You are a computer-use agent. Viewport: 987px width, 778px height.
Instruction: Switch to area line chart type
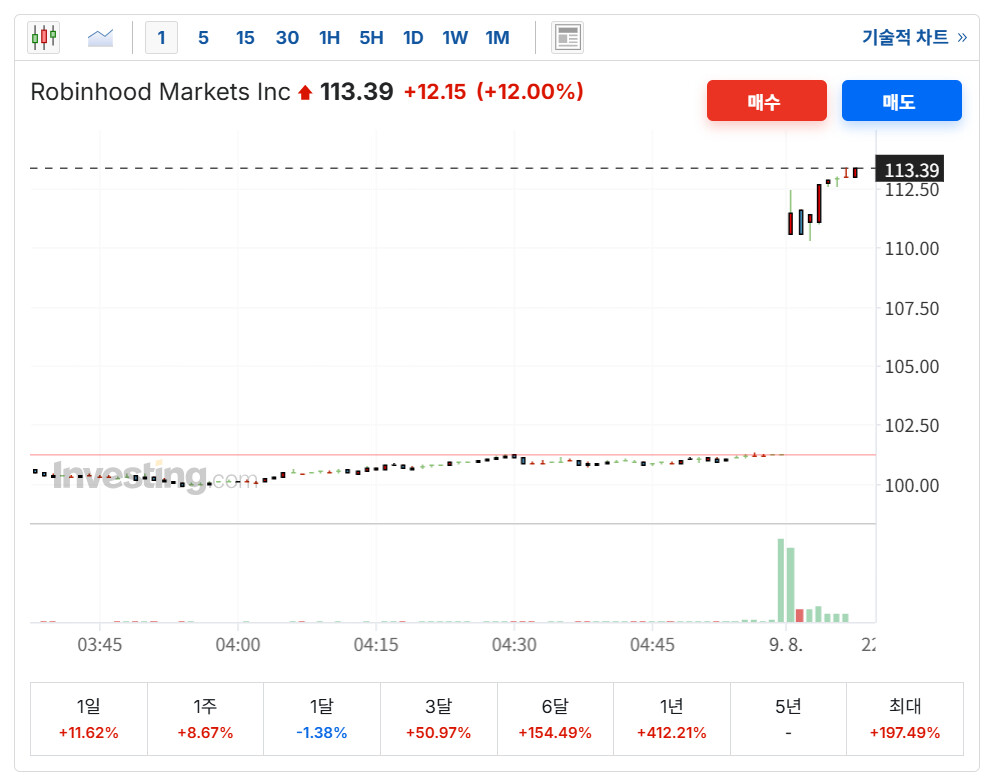[x=100, y=37]
